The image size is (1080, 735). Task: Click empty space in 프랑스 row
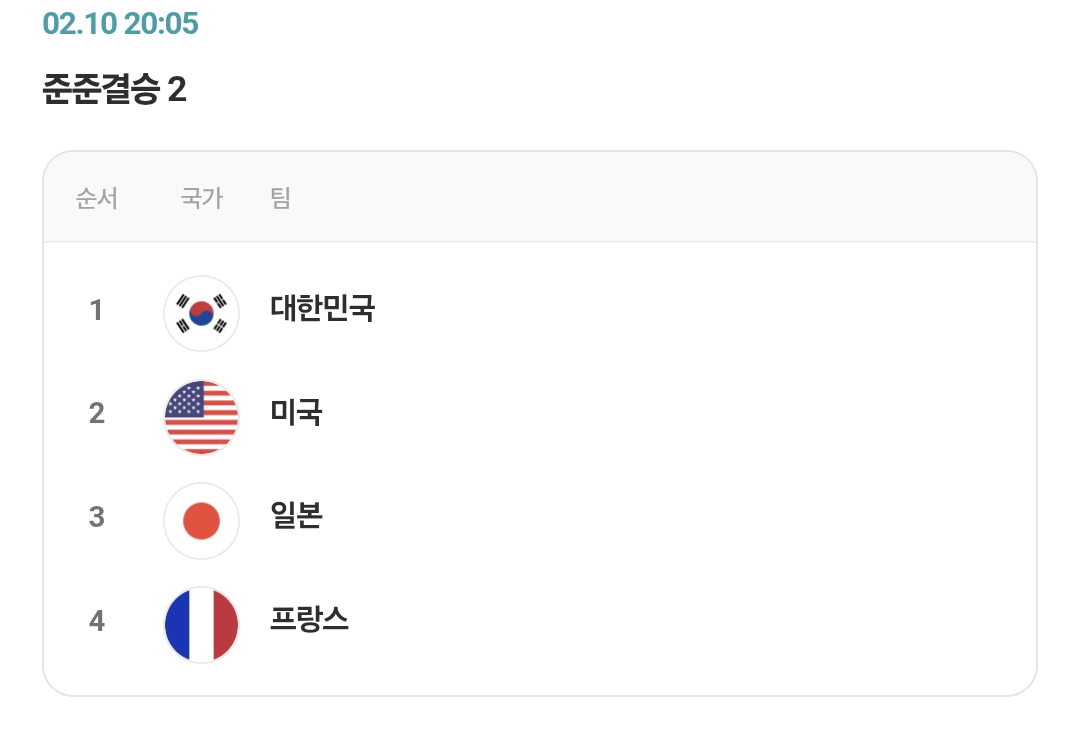pos(689,624)
